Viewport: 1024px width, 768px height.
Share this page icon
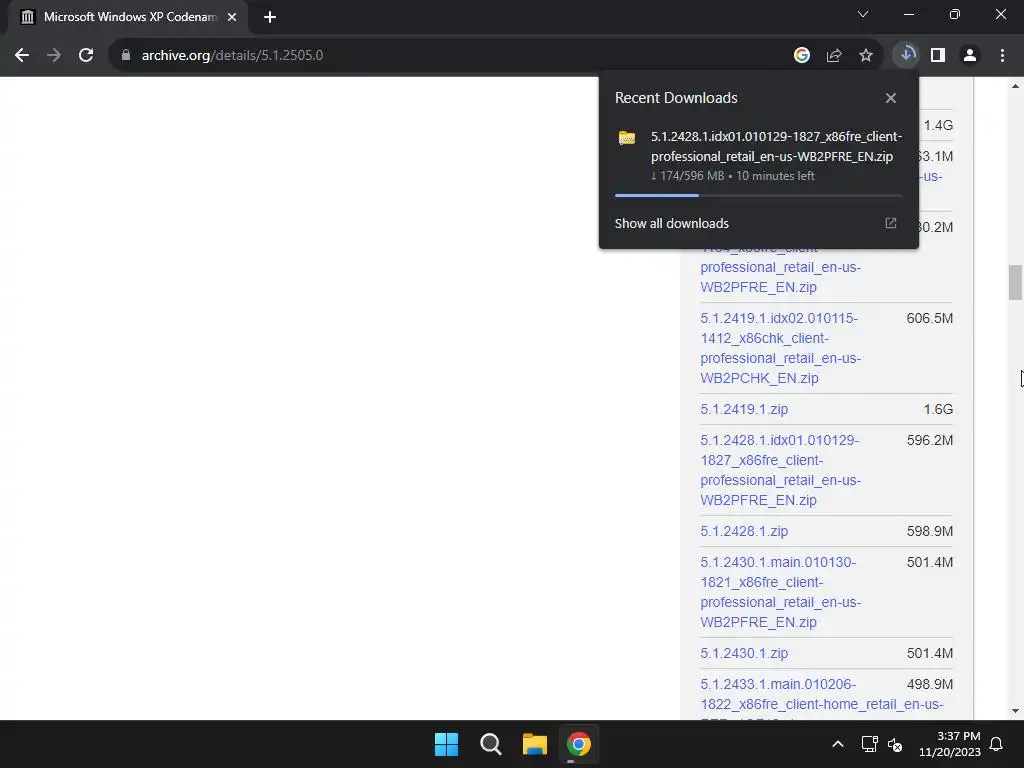click(834, 56)
